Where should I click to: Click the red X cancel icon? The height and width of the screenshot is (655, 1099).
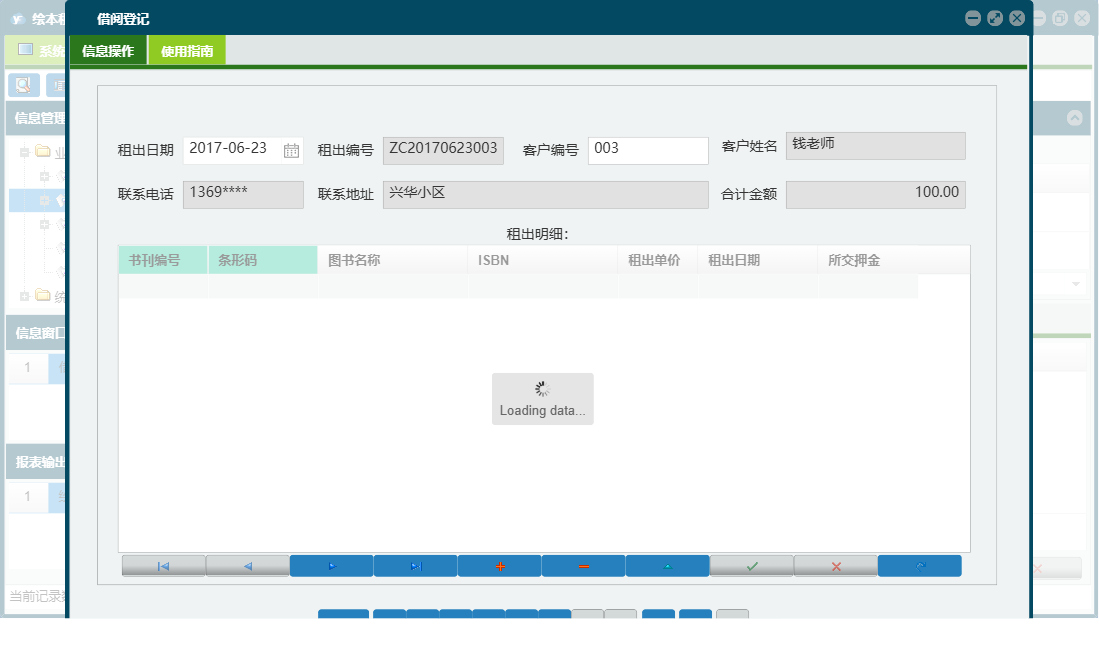pos(835,565)
